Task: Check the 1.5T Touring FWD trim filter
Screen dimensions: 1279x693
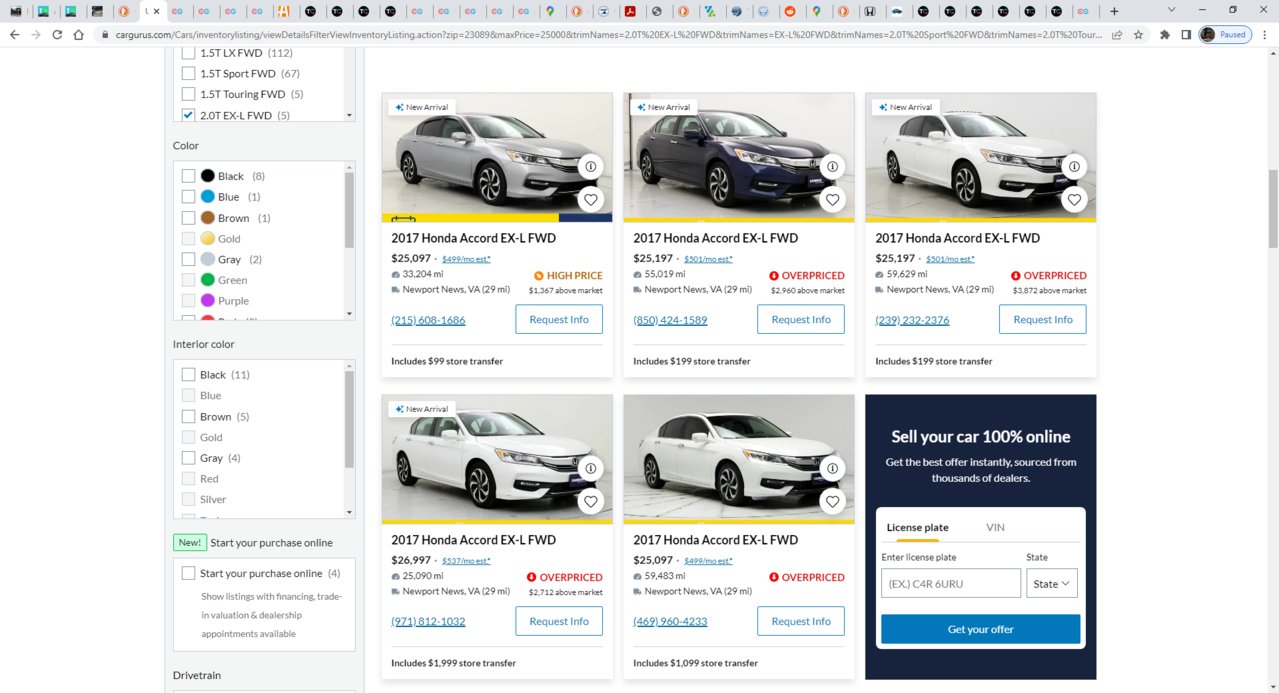Action: click(x=188, y=94)
